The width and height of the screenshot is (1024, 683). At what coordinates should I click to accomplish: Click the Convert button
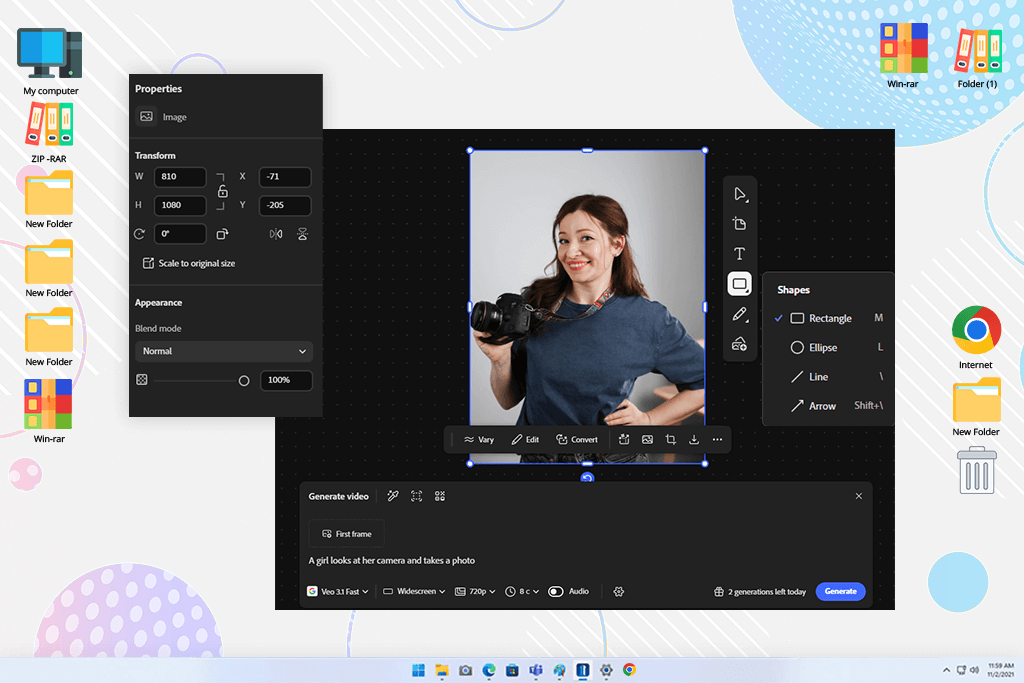(577, 439)
